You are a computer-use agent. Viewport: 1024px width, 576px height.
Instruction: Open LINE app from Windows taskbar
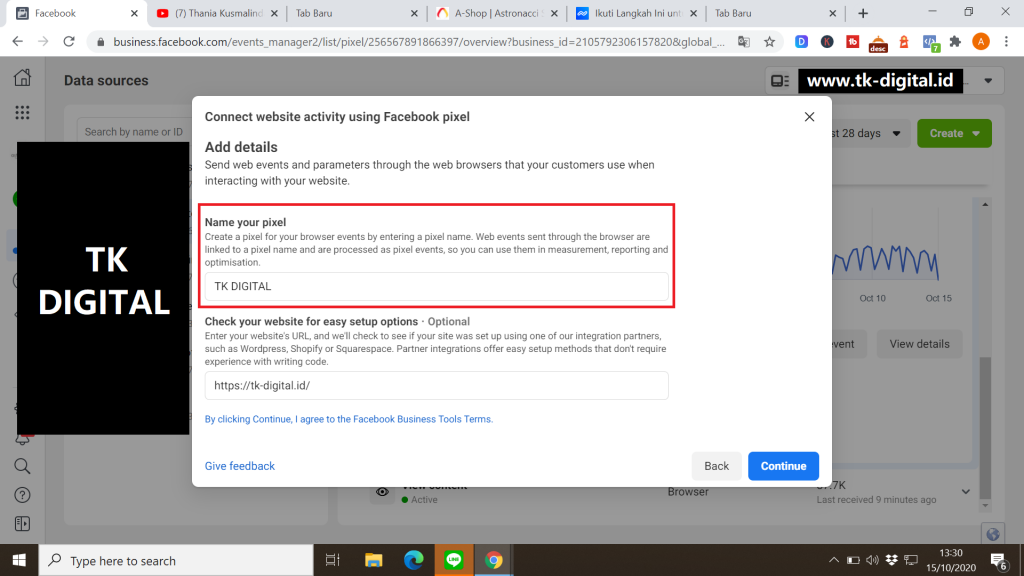pos(453,560)
